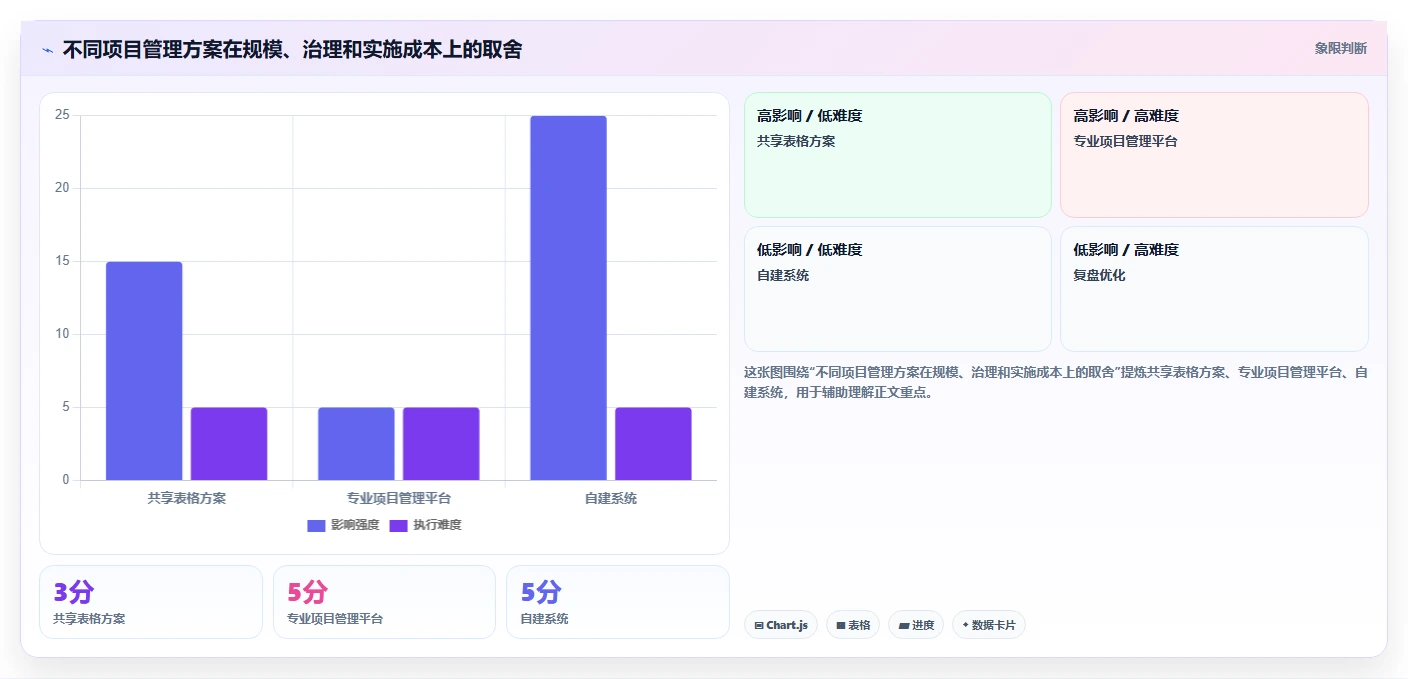Select the 自建系统 x-axis label
The height and width of the screenshot is (679, 1408).
(611, 497)
